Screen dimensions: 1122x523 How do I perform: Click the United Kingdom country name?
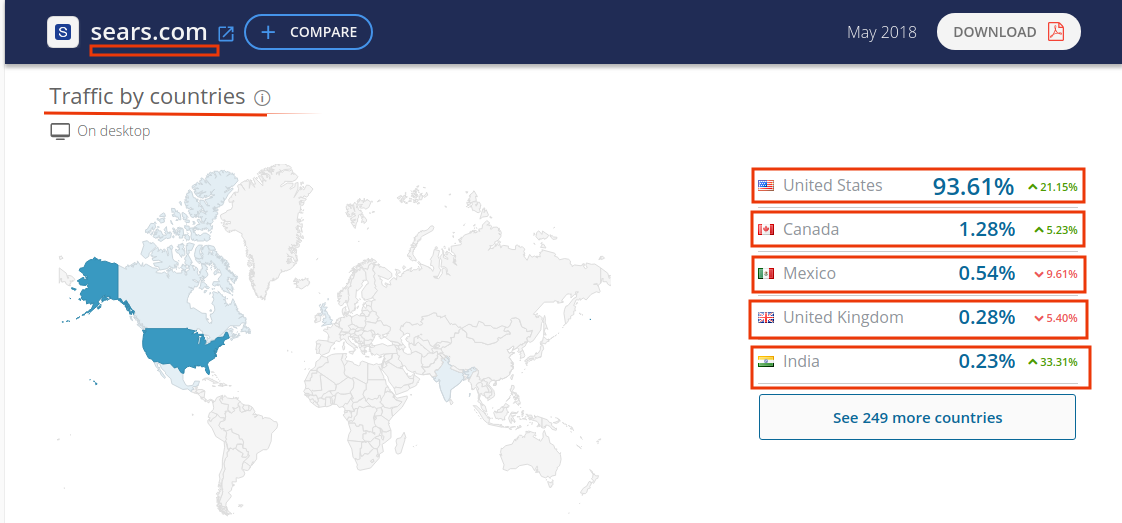coord(844,317)
